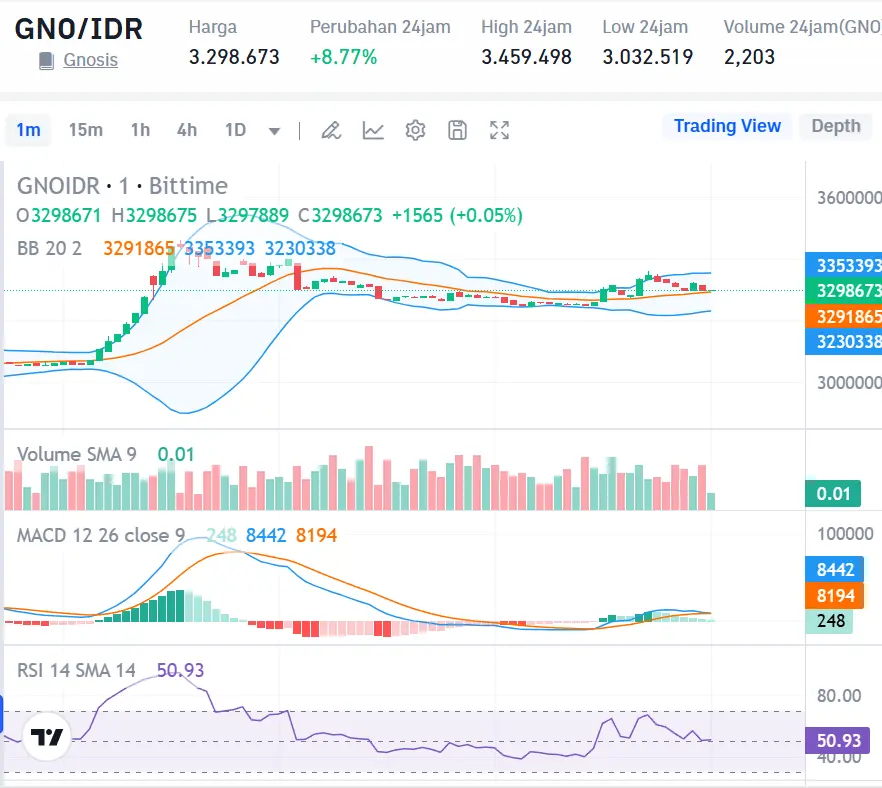The width and height of the screenshot is (882, 788).
Task: Select the 4h interval
Action: click(x=186, y=130)
